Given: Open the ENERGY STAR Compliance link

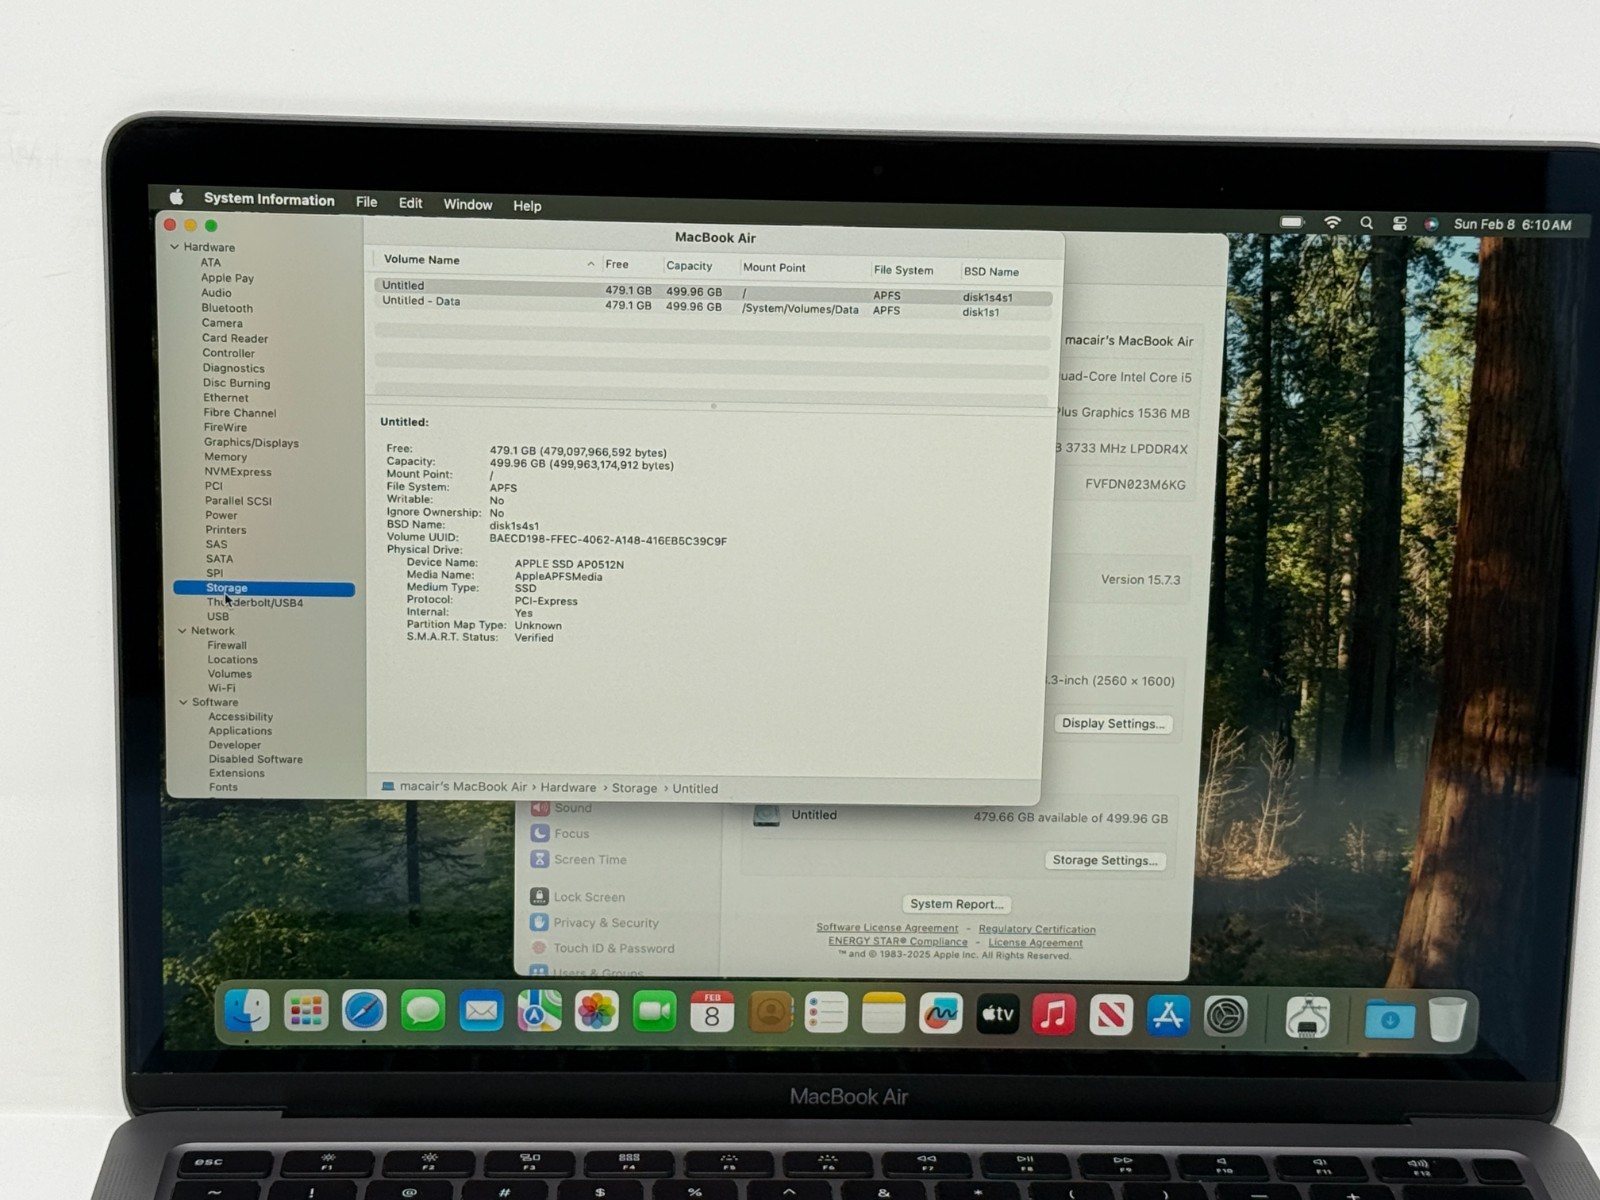Looking at the screenshot, I should (898, 941).
